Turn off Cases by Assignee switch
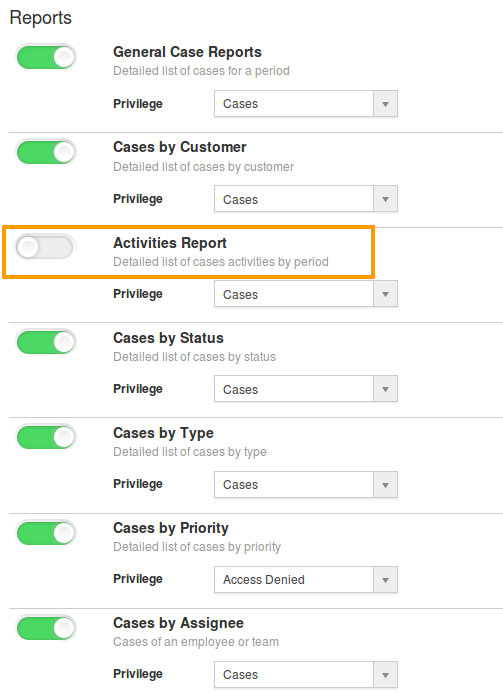Screen dimensions: 503x693 46,628
